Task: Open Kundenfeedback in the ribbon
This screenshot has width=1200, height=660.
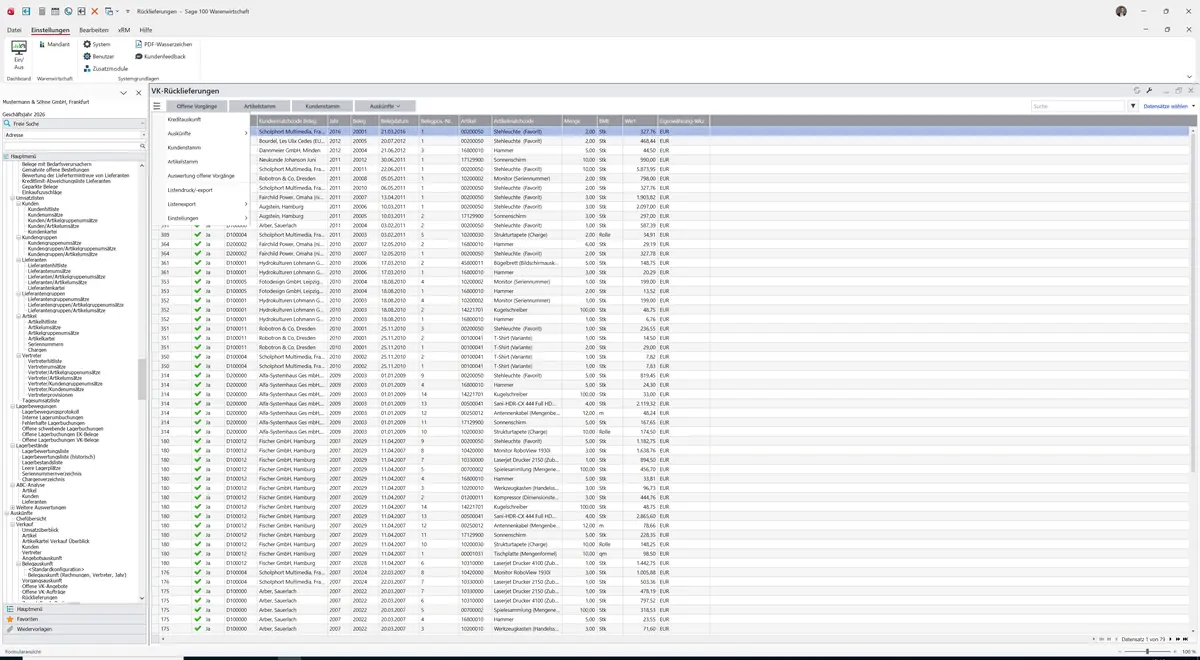Action: [160, 56]
